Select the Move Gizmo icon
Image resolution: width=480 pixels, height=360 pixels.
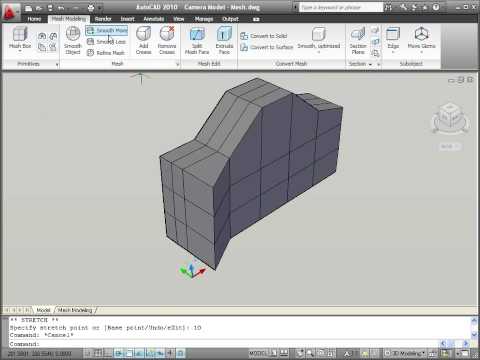coord(421,38)
